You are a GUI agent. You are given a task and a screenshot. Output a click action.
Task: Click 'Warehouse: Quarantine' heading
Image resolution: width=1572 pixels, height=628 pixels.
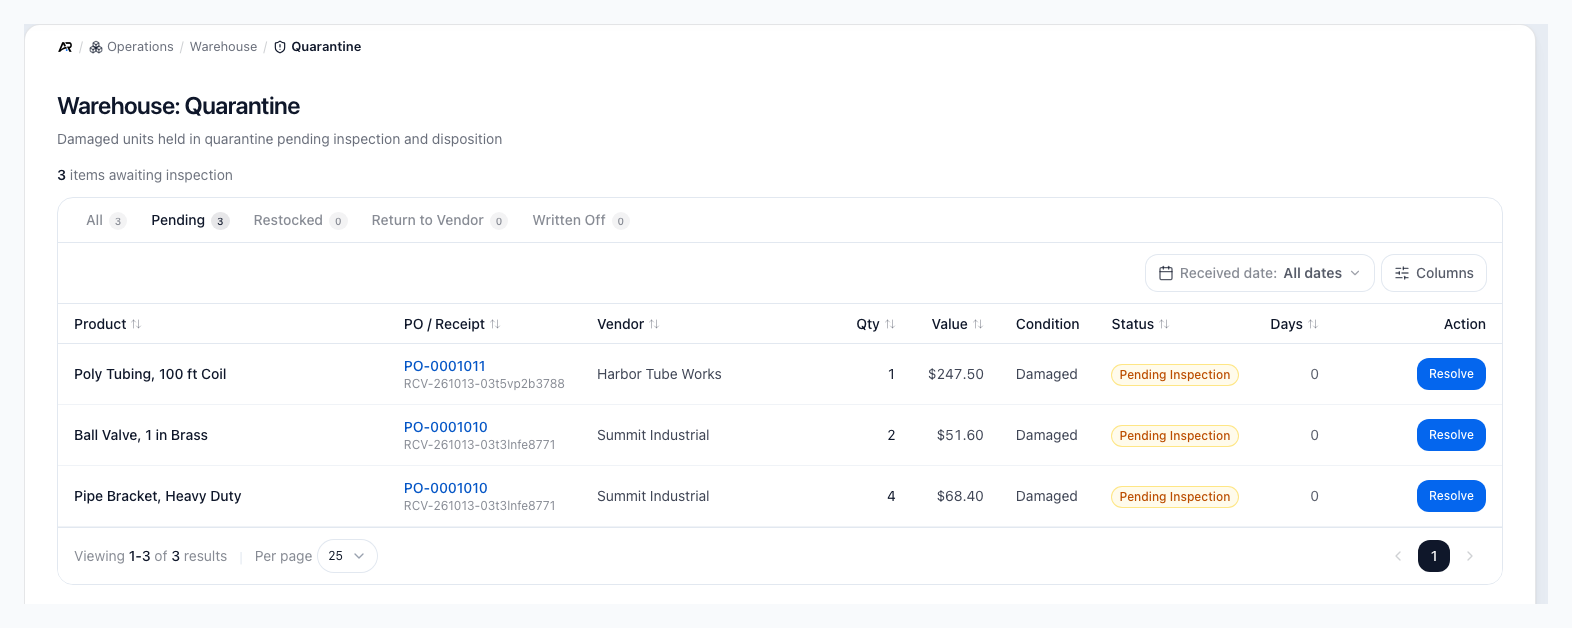(179, 106)
